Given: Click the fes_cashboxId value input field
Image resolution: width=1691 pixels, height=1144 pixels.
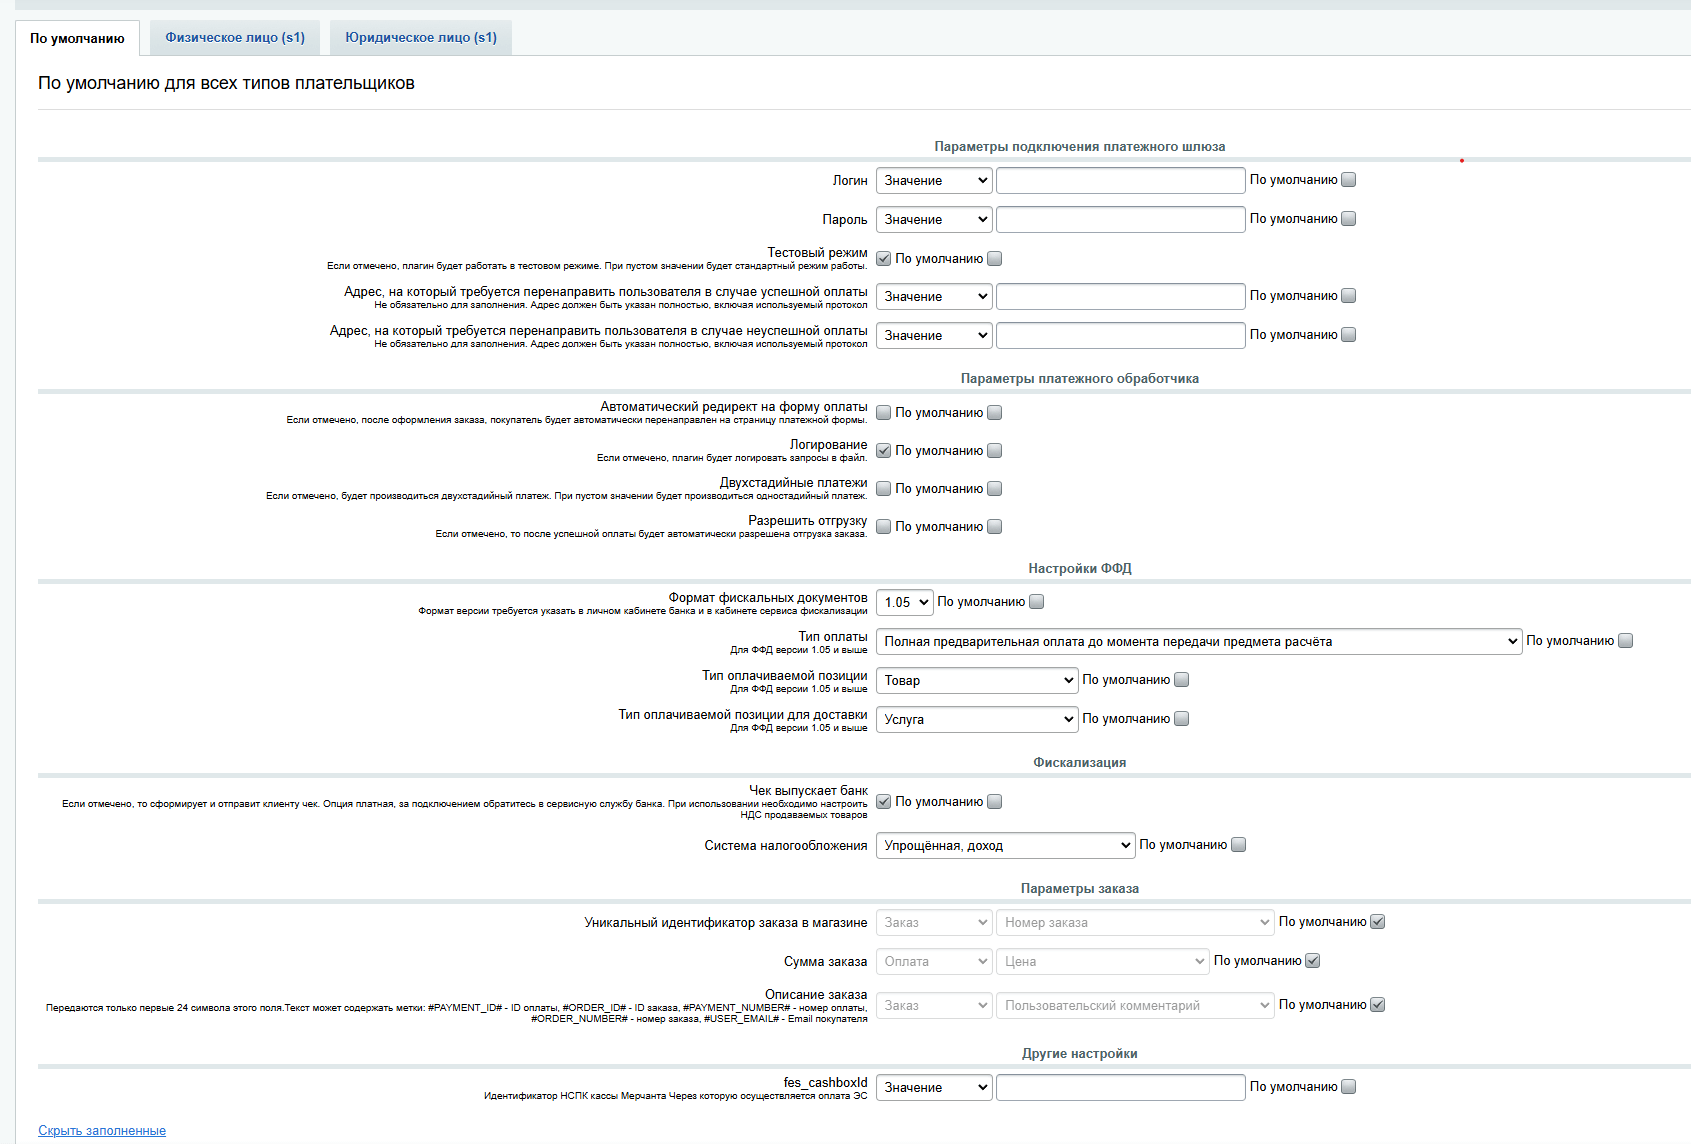Looking at the screenshot, I should coord(1120,1088).
